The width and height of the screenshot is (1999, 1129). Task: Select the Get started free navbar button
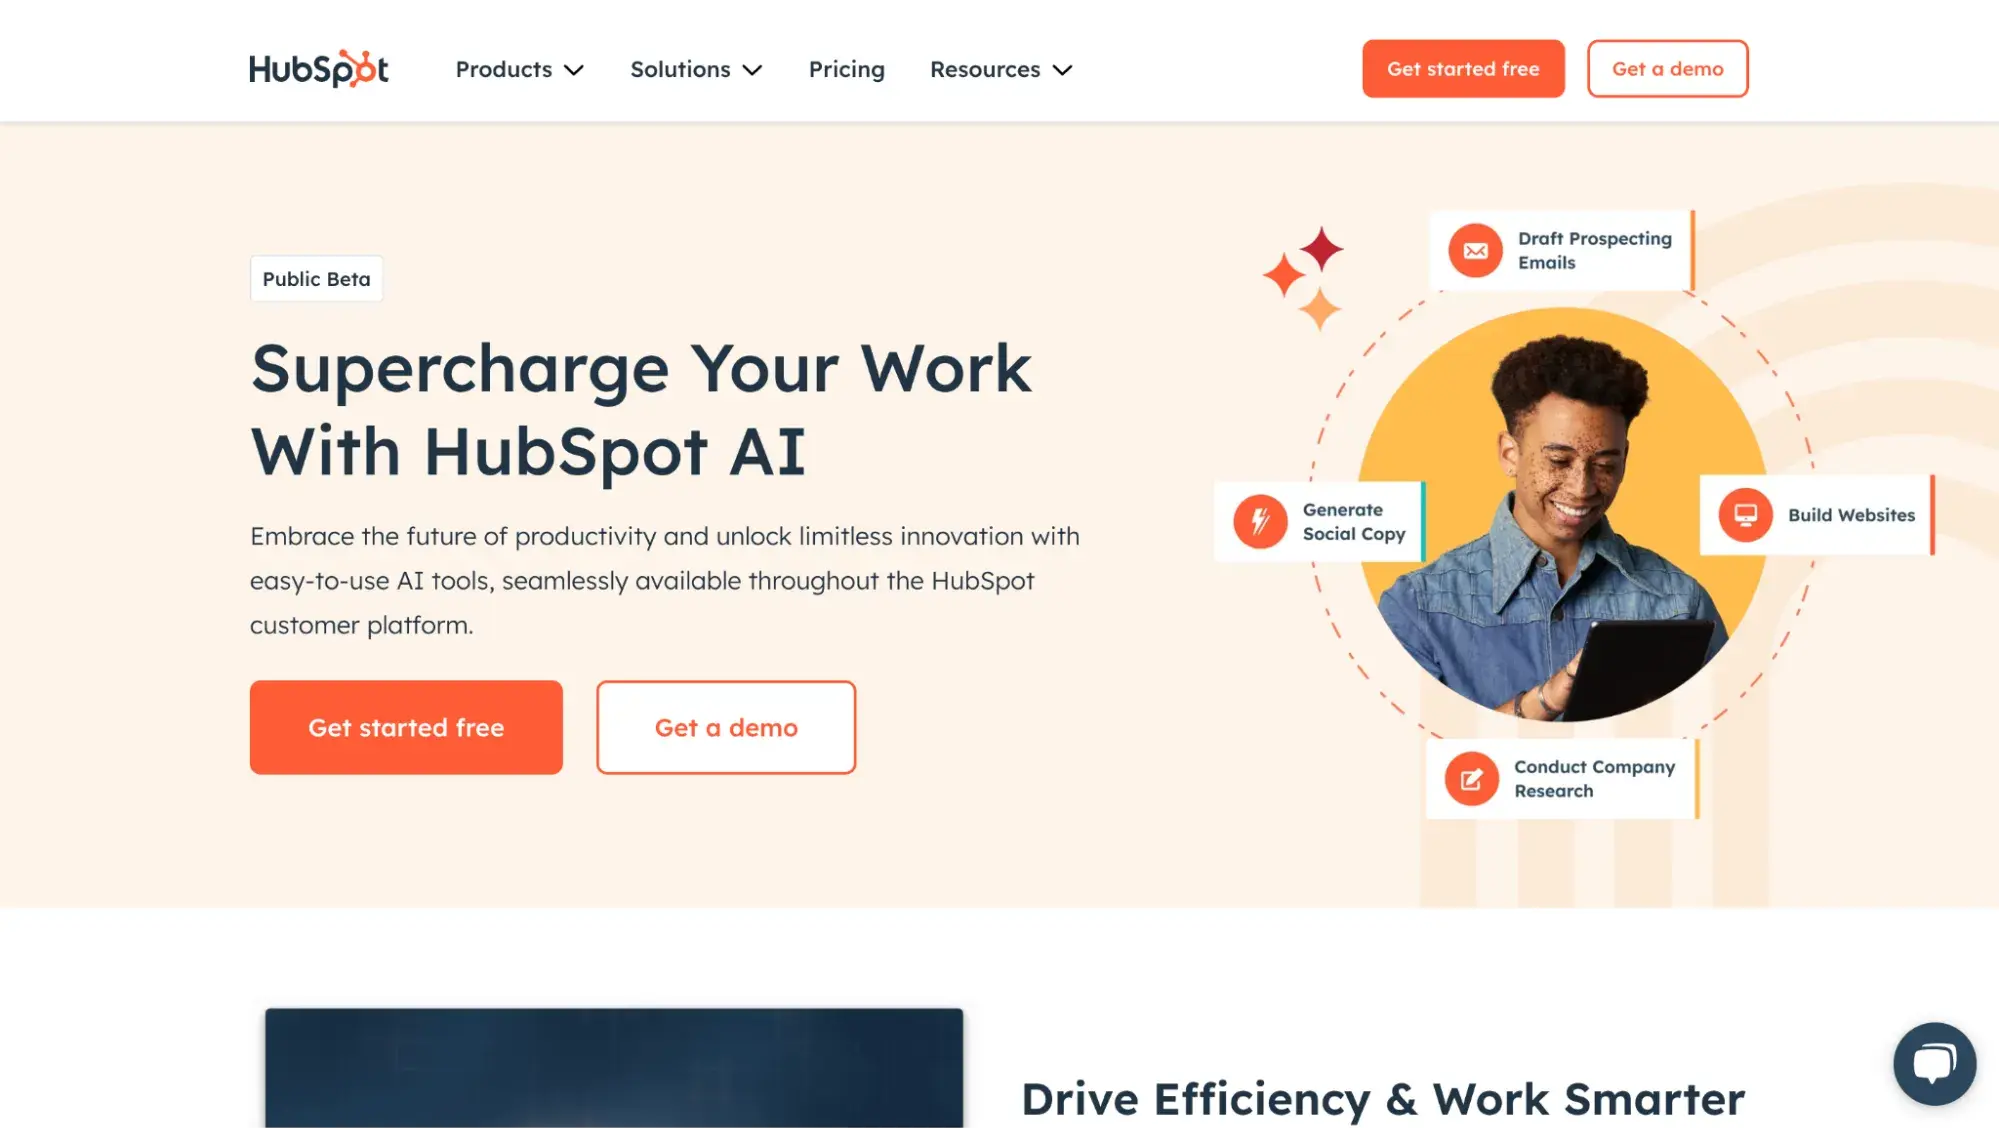click(x=1464, y=69)
